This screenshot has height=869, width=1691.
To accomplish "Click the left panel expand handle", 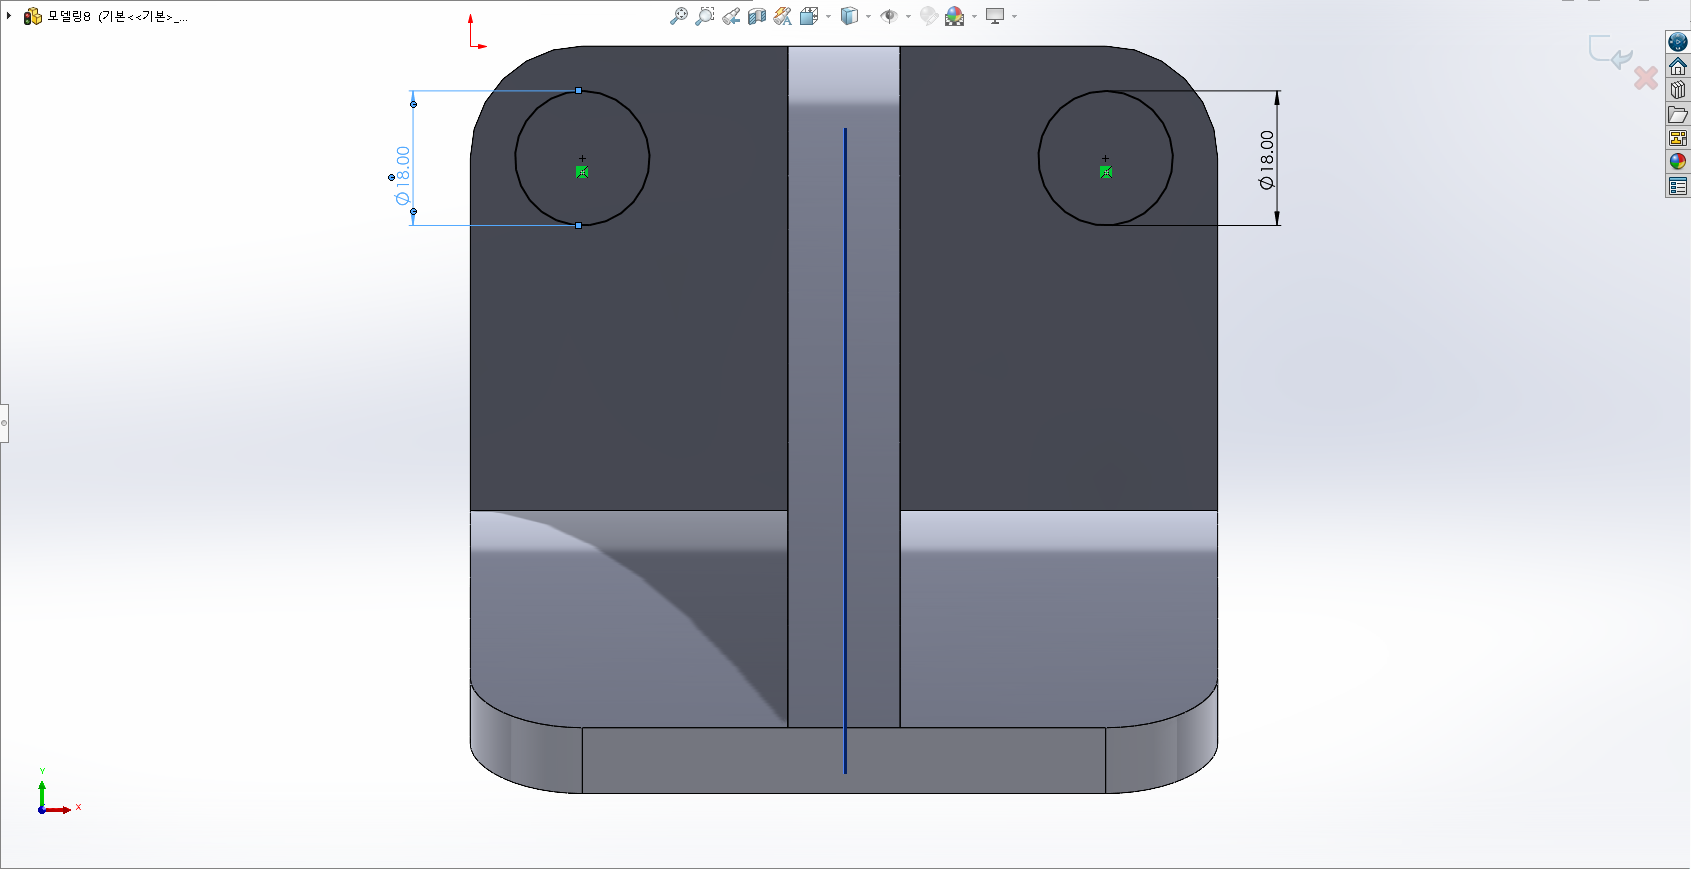I will click(4, 423).
